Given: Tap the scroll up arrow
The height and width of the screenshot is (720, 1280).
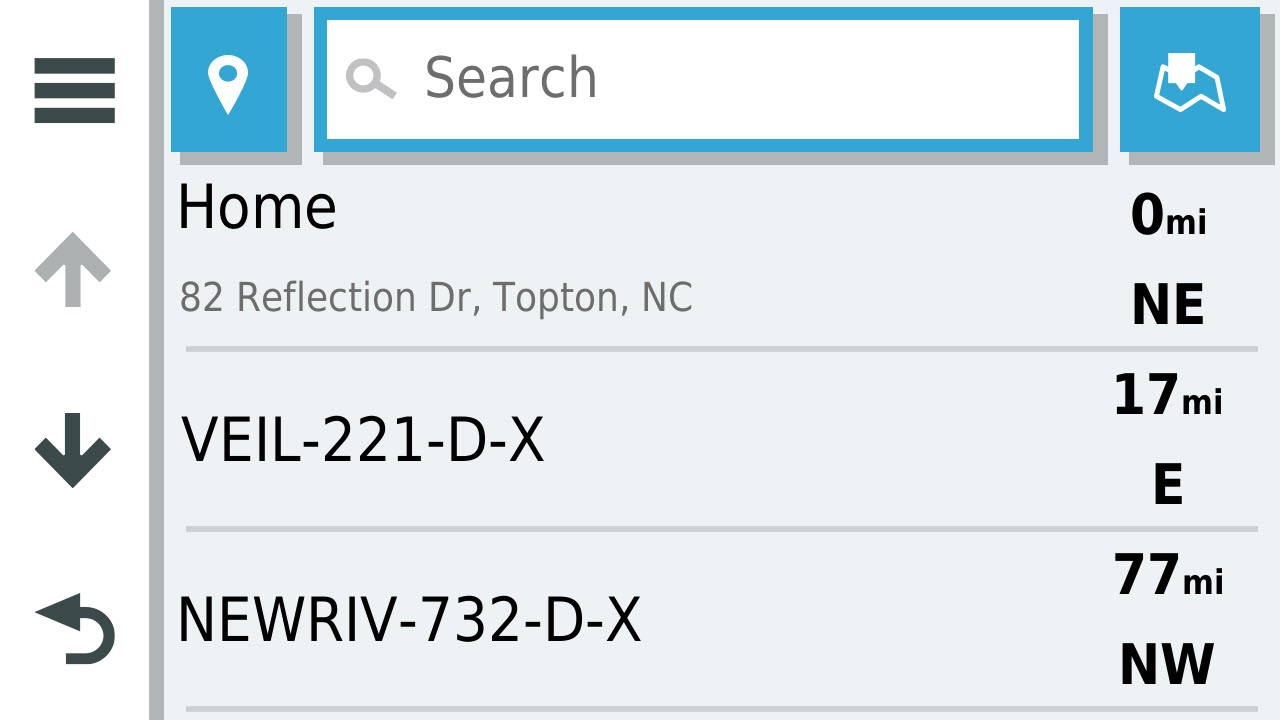Looking at the screenshot, I should tap(72, 270).
